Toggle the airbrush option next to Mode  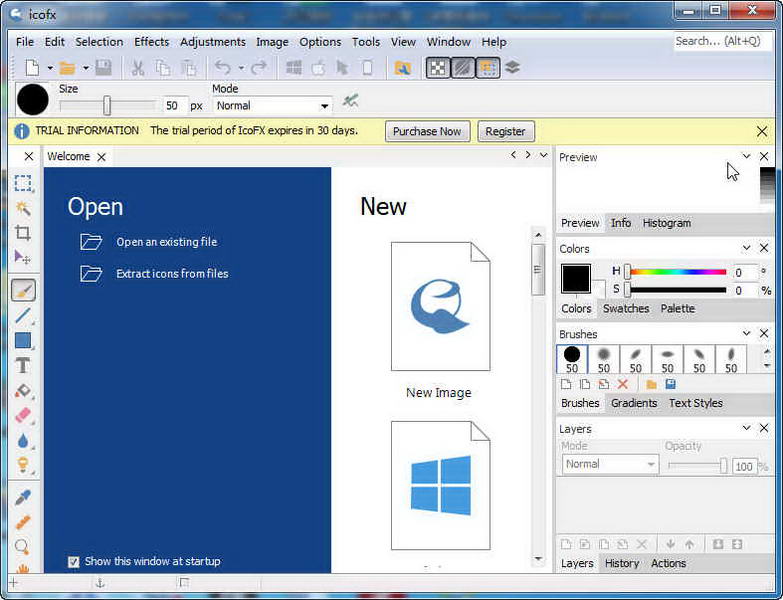(351, 101)
